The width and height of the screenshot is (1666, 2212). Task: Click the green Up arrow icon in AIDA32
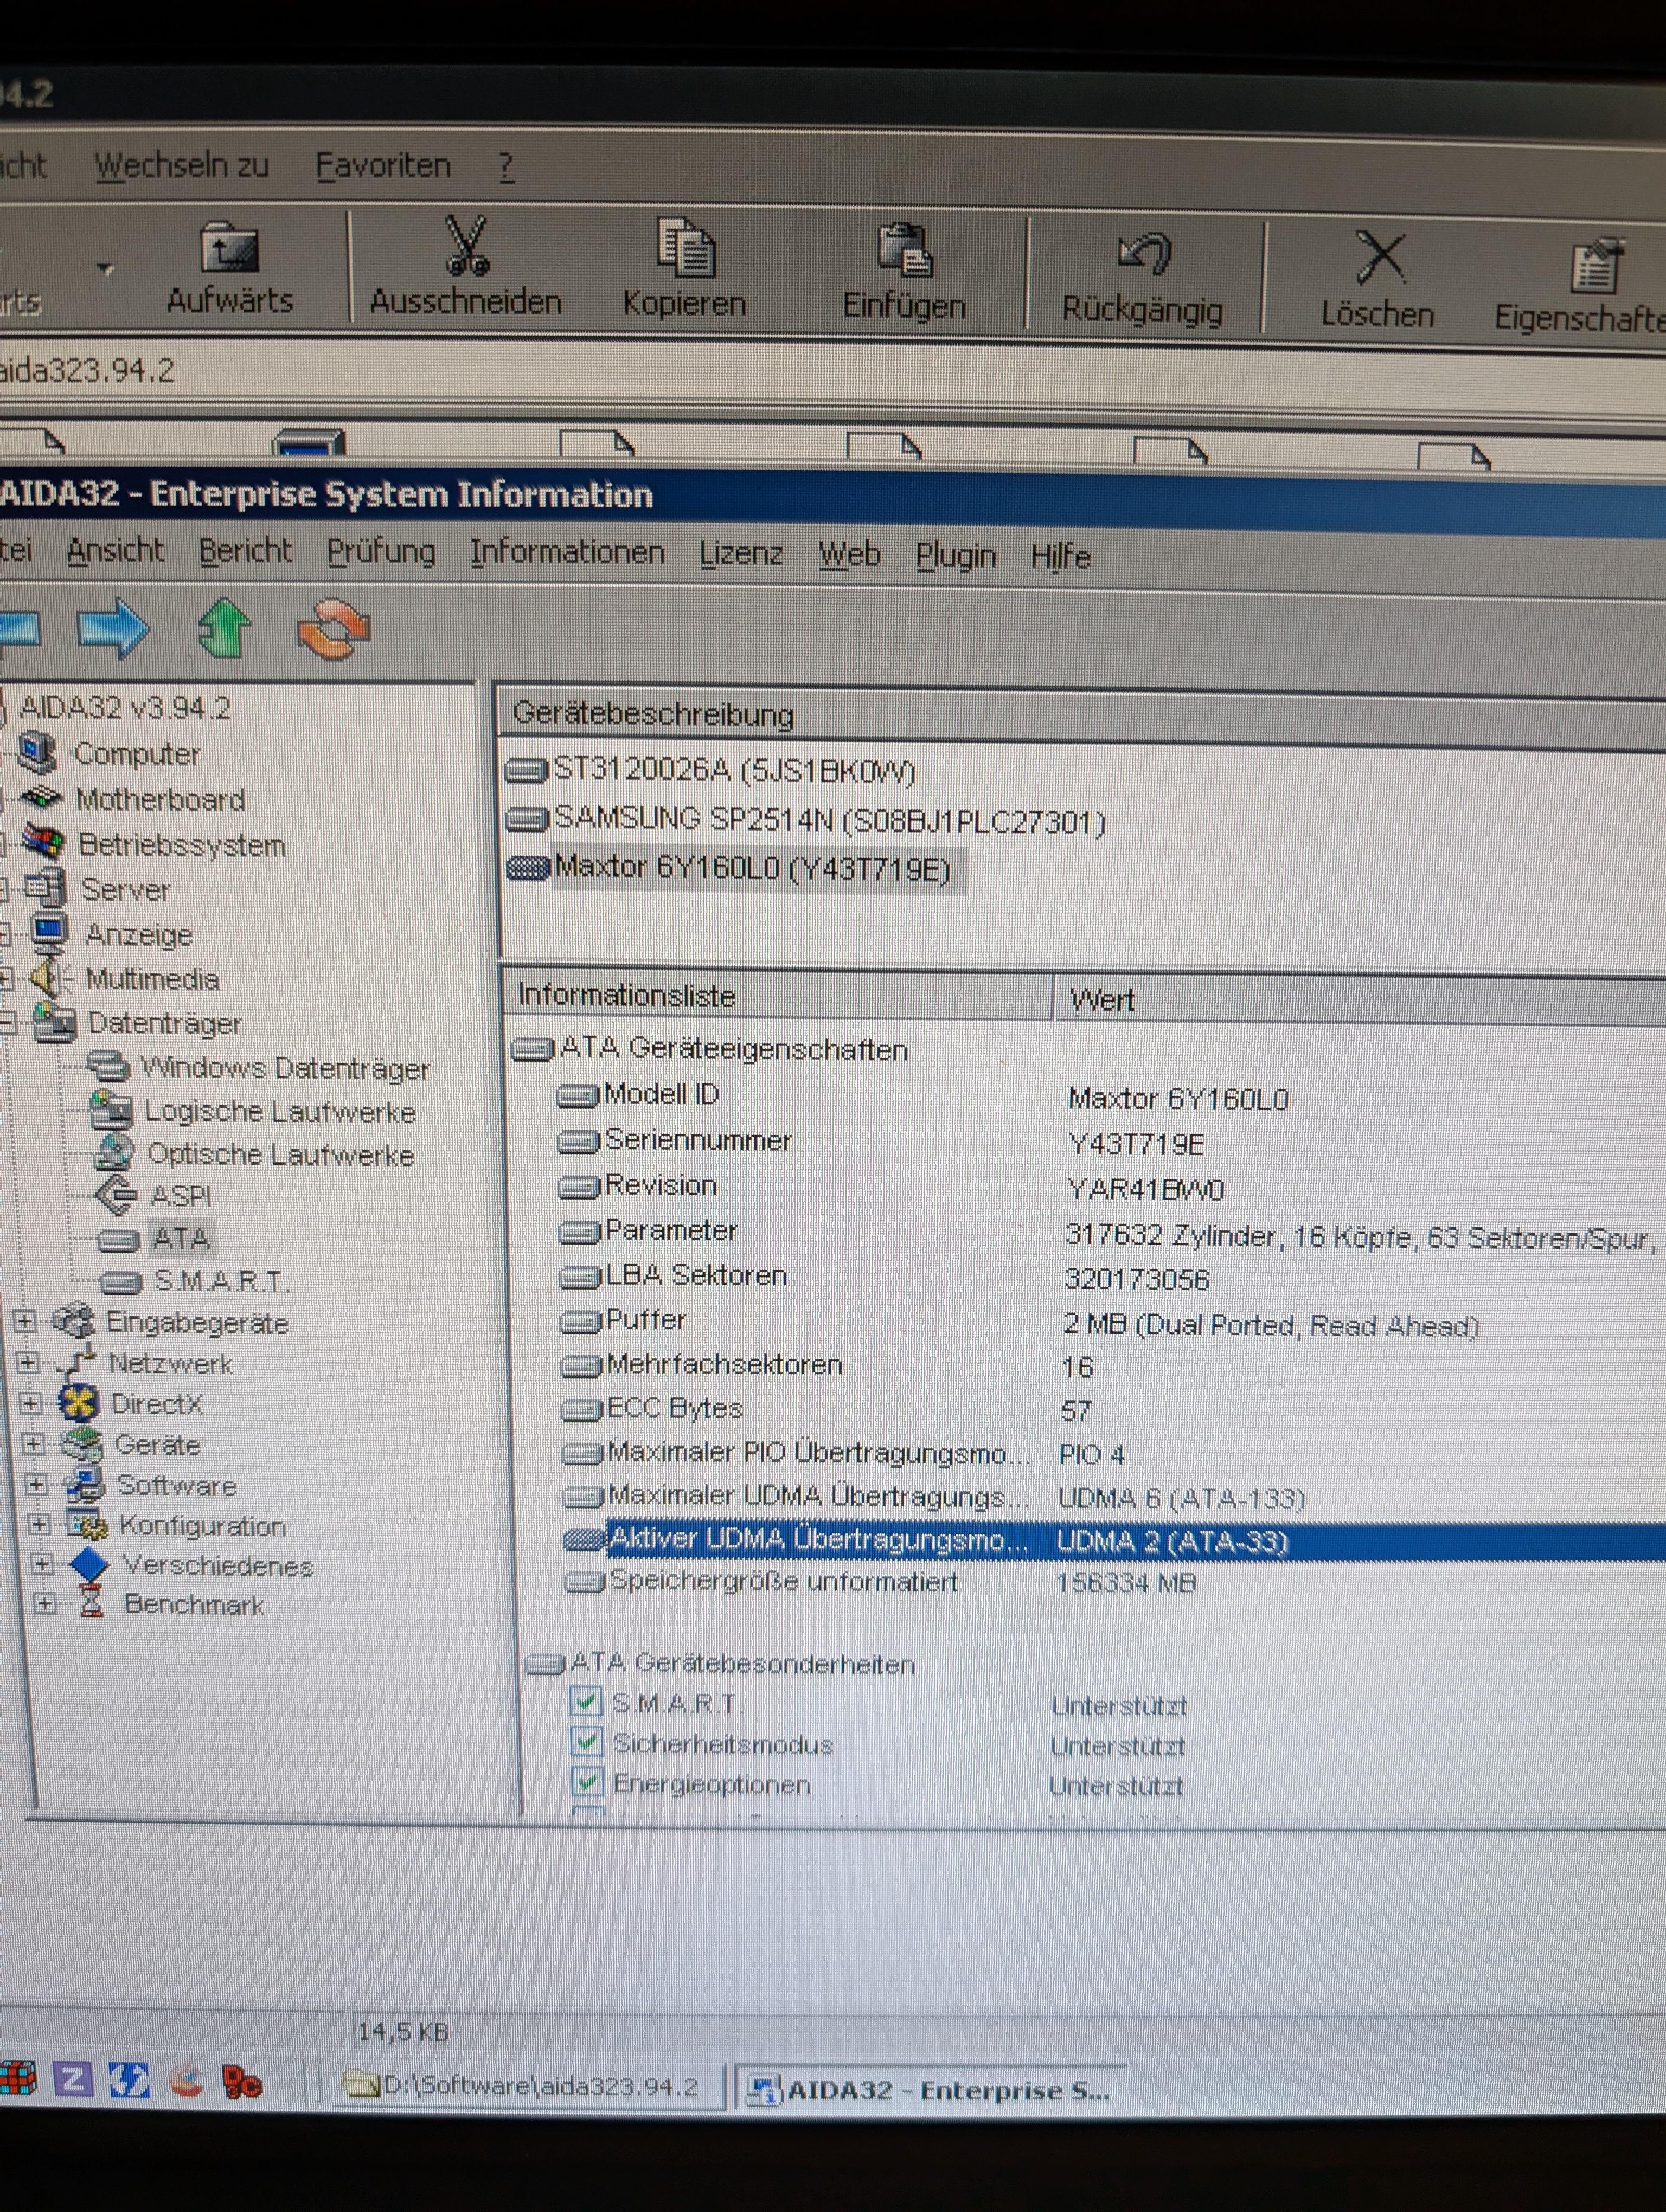click(224, 629)
